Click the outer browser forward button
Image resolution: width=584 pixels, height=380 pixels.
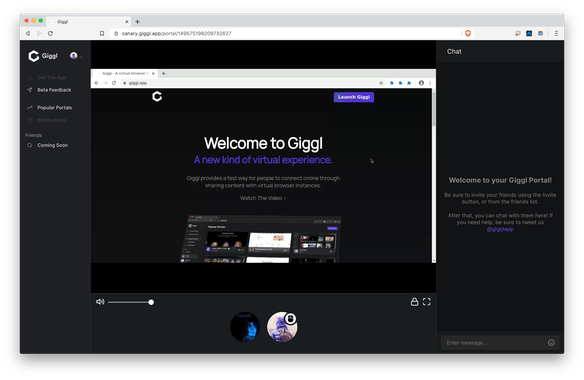point(39,33)
